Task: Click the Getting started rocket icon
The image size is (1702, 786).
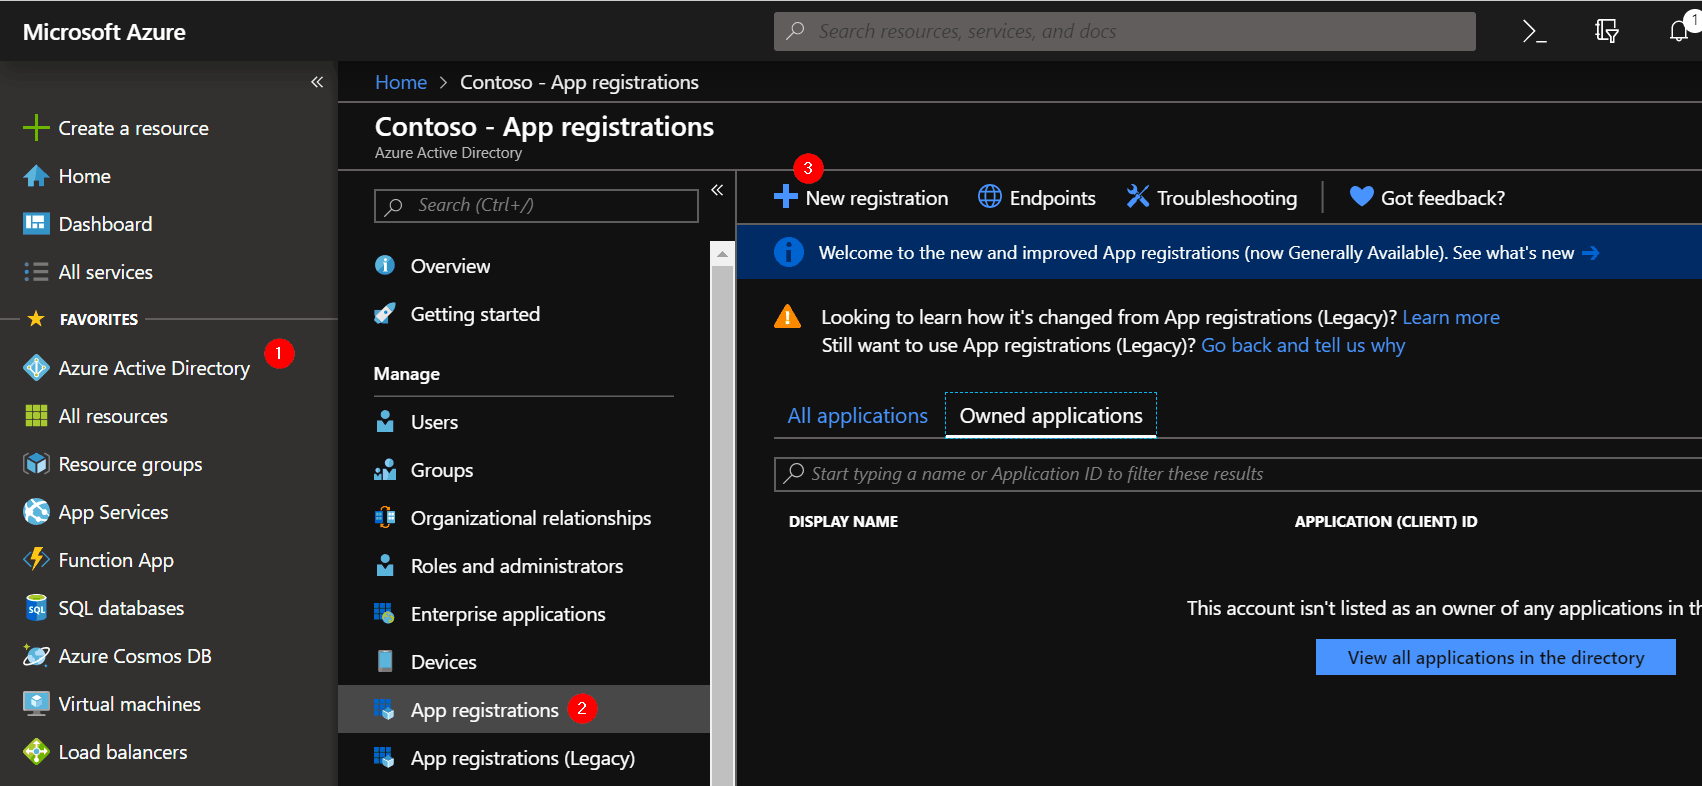Action: tap(384, 314)
